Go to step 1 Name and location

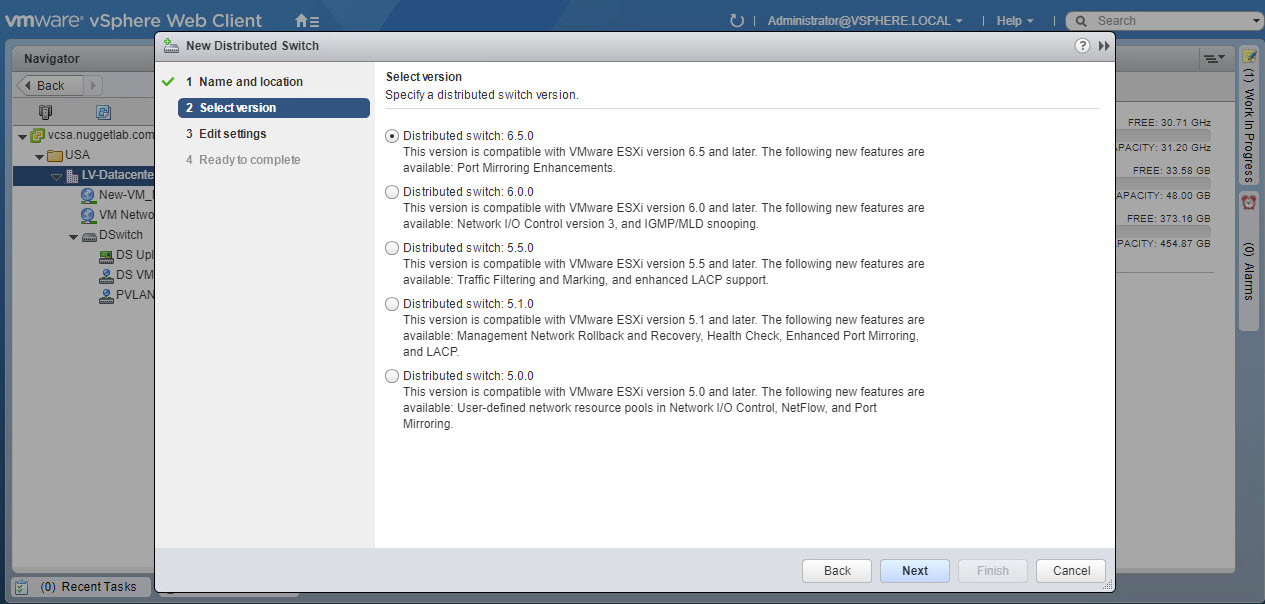pos(250,82)
